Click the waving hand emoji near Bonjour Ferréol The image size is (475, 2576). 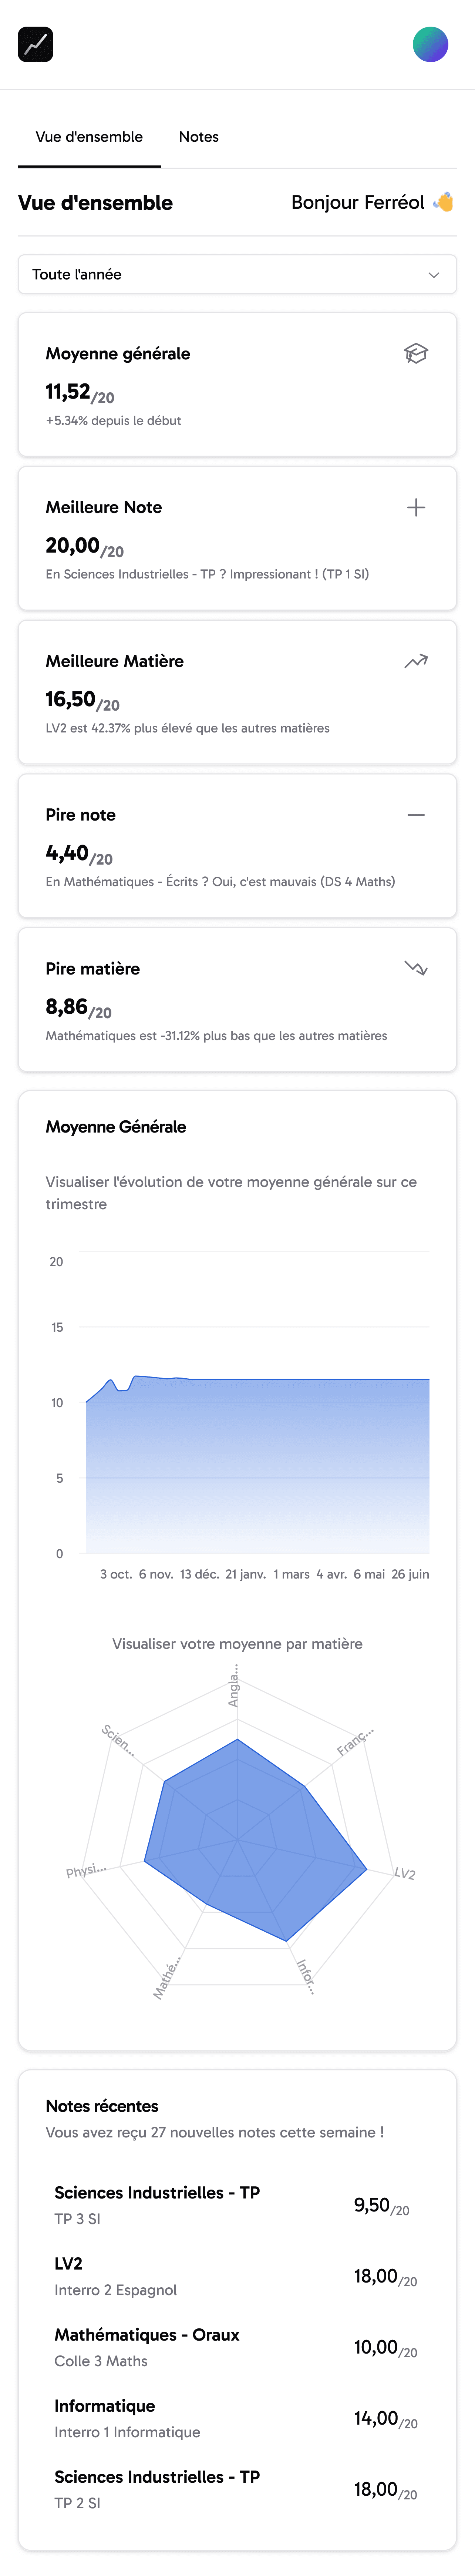(x=443, y=202)
